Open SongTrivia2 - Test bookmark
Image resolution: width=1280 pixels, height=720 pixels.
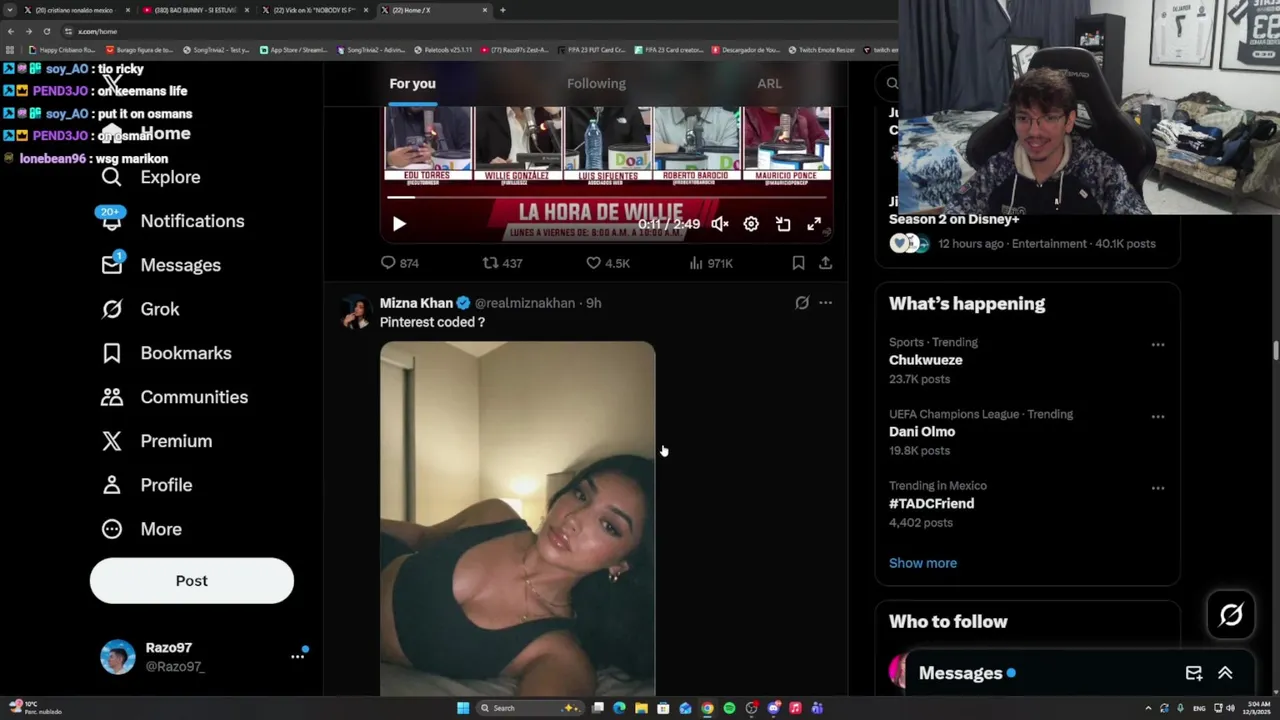click(x=216, y=50)
